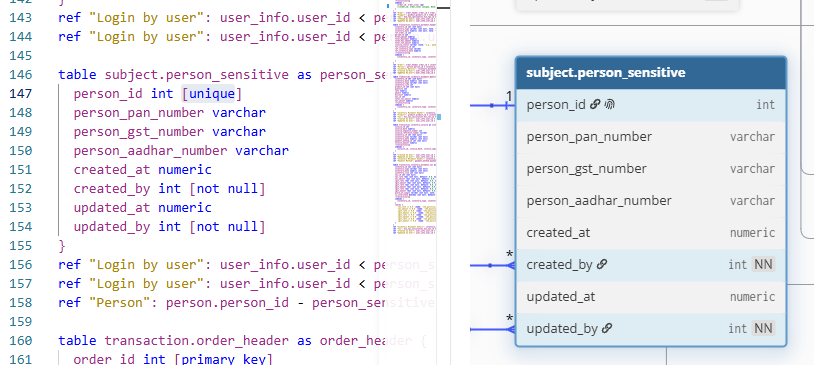Viewport: 814px width, 365px height.
Task: Click line number 147 in the gutter
Action: (x=21, y=93)
